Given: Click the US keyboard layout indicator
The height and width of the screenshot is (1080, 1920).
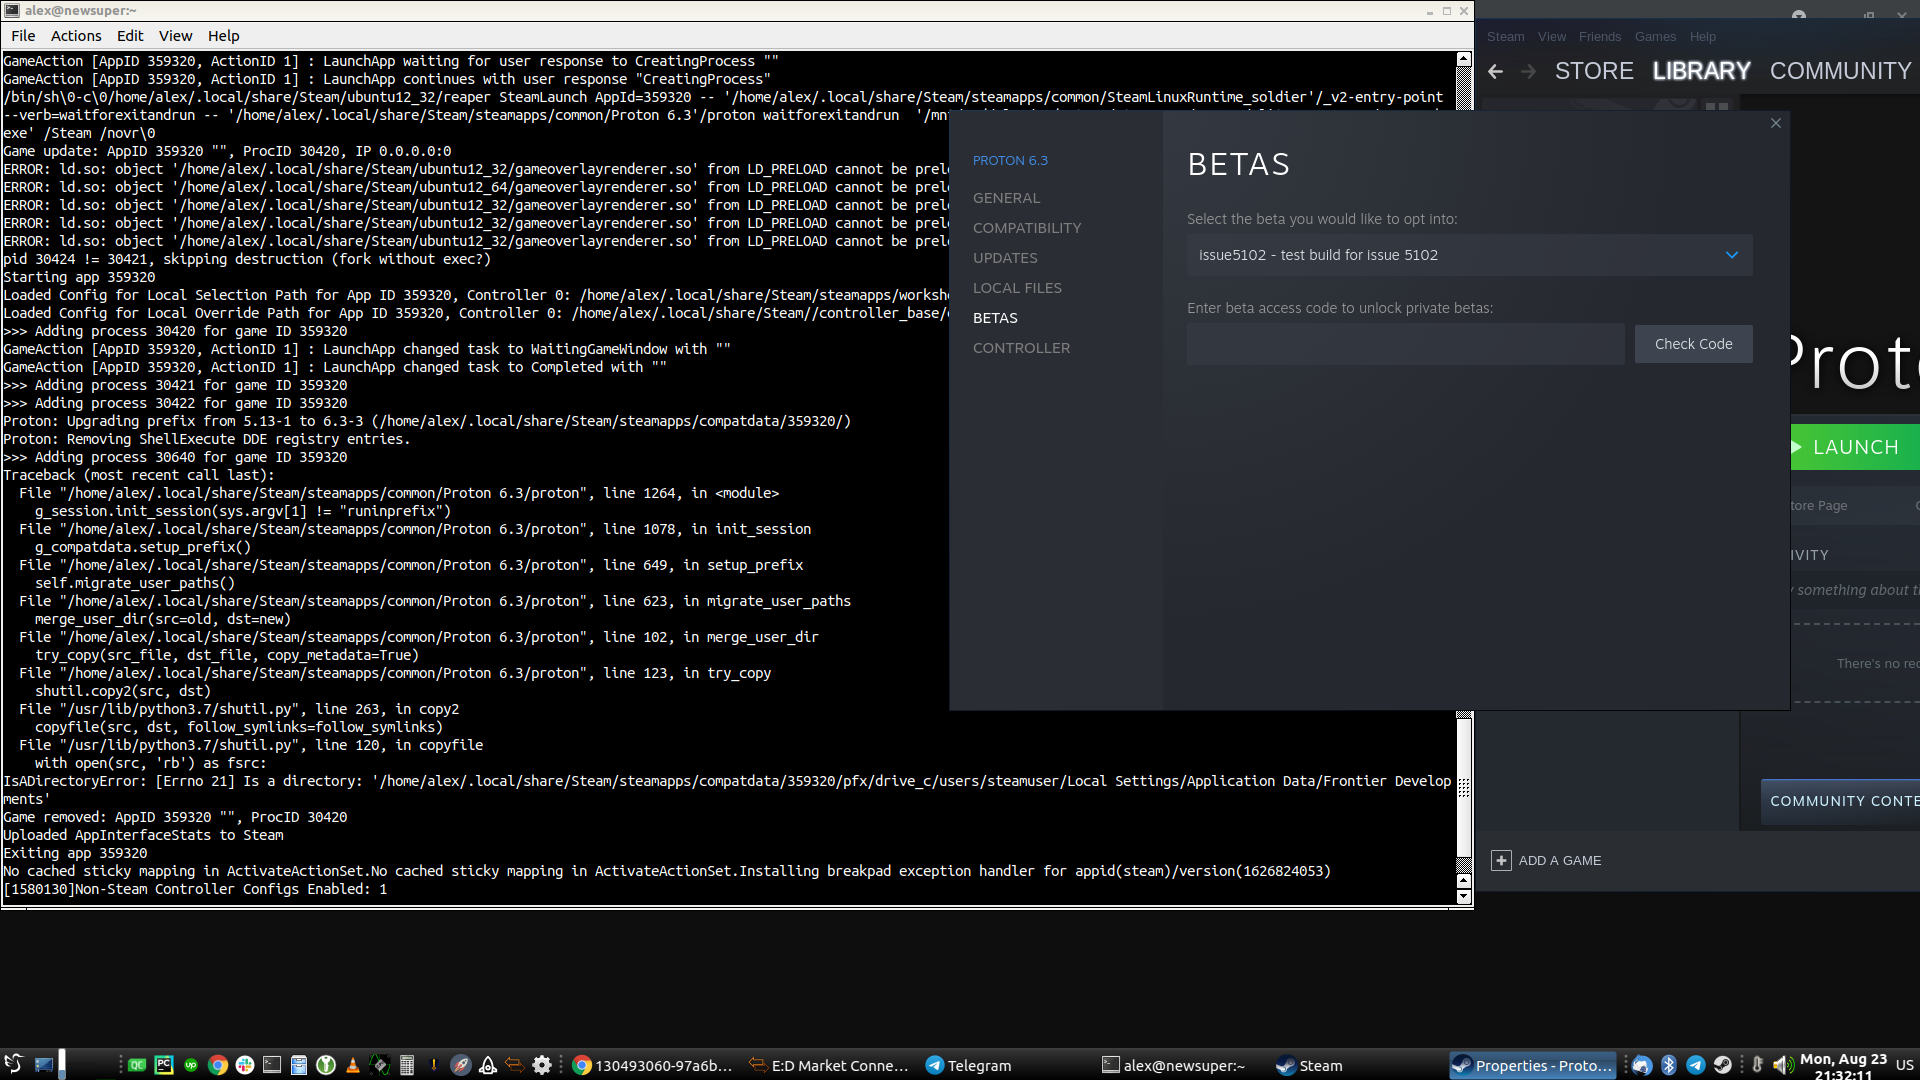Looking at the screenshot, I should (x=1904, y=1065).
